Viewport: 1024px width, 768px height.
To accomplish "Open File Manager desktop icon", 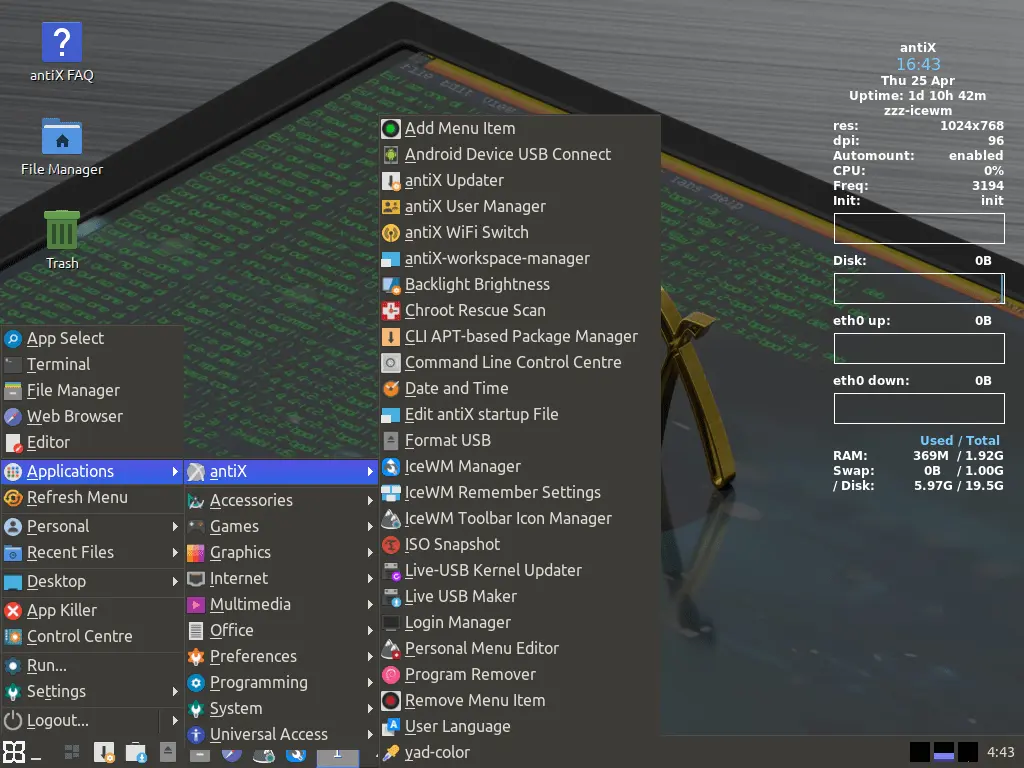I will (x=62, y=146).
